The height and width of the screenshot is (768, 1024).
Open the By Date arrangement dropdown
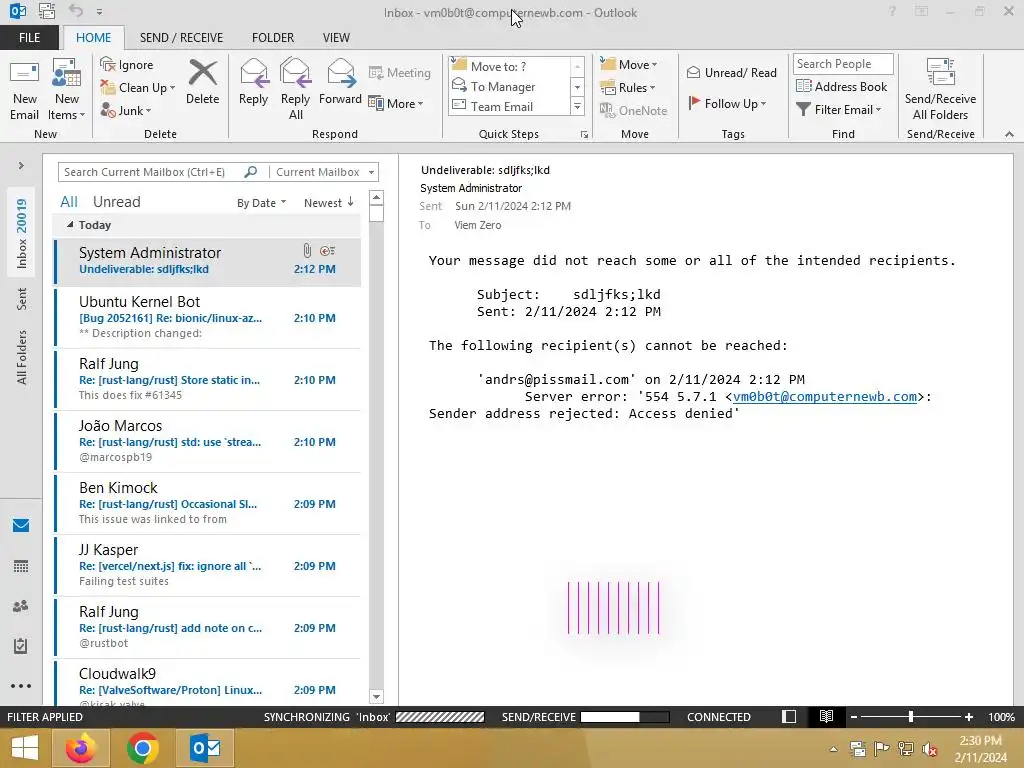coord(261,202)
